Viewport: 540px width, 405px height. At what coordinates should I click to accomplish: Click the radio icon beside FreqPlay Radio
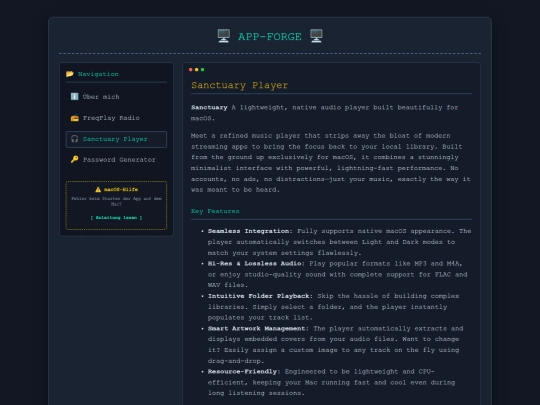[x=74, y=118]
